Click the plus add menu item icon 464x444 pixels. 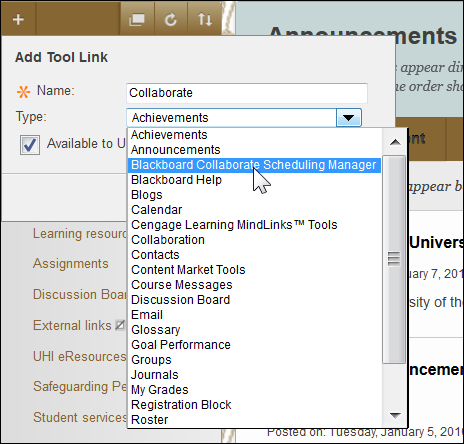(18, 19)
